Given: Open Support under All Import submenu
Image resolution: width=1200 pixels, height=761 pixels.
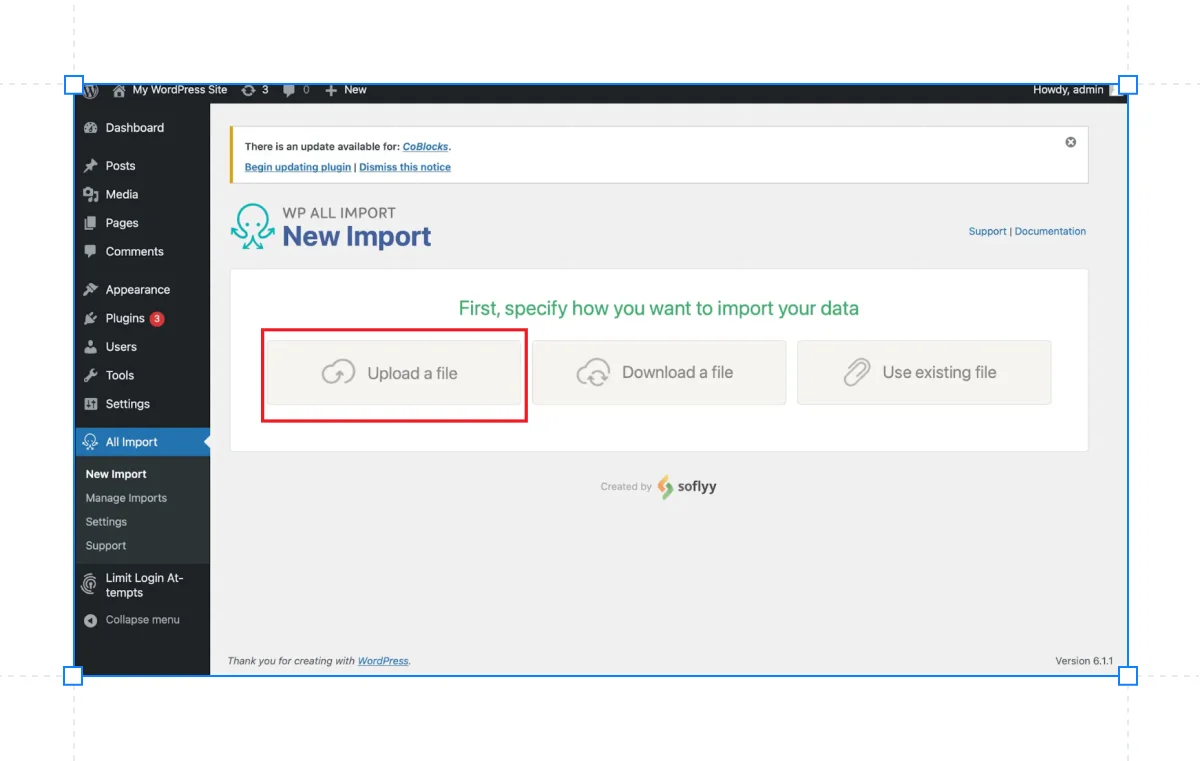Looking at the screenshot, I should click(x=106, y=546).
